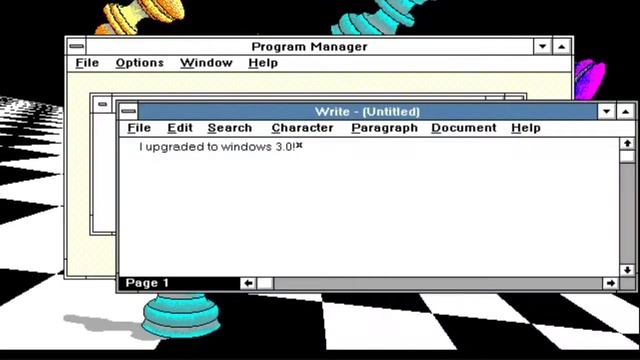Click the Write horizontal scrollbar track

tap(438, 283)
